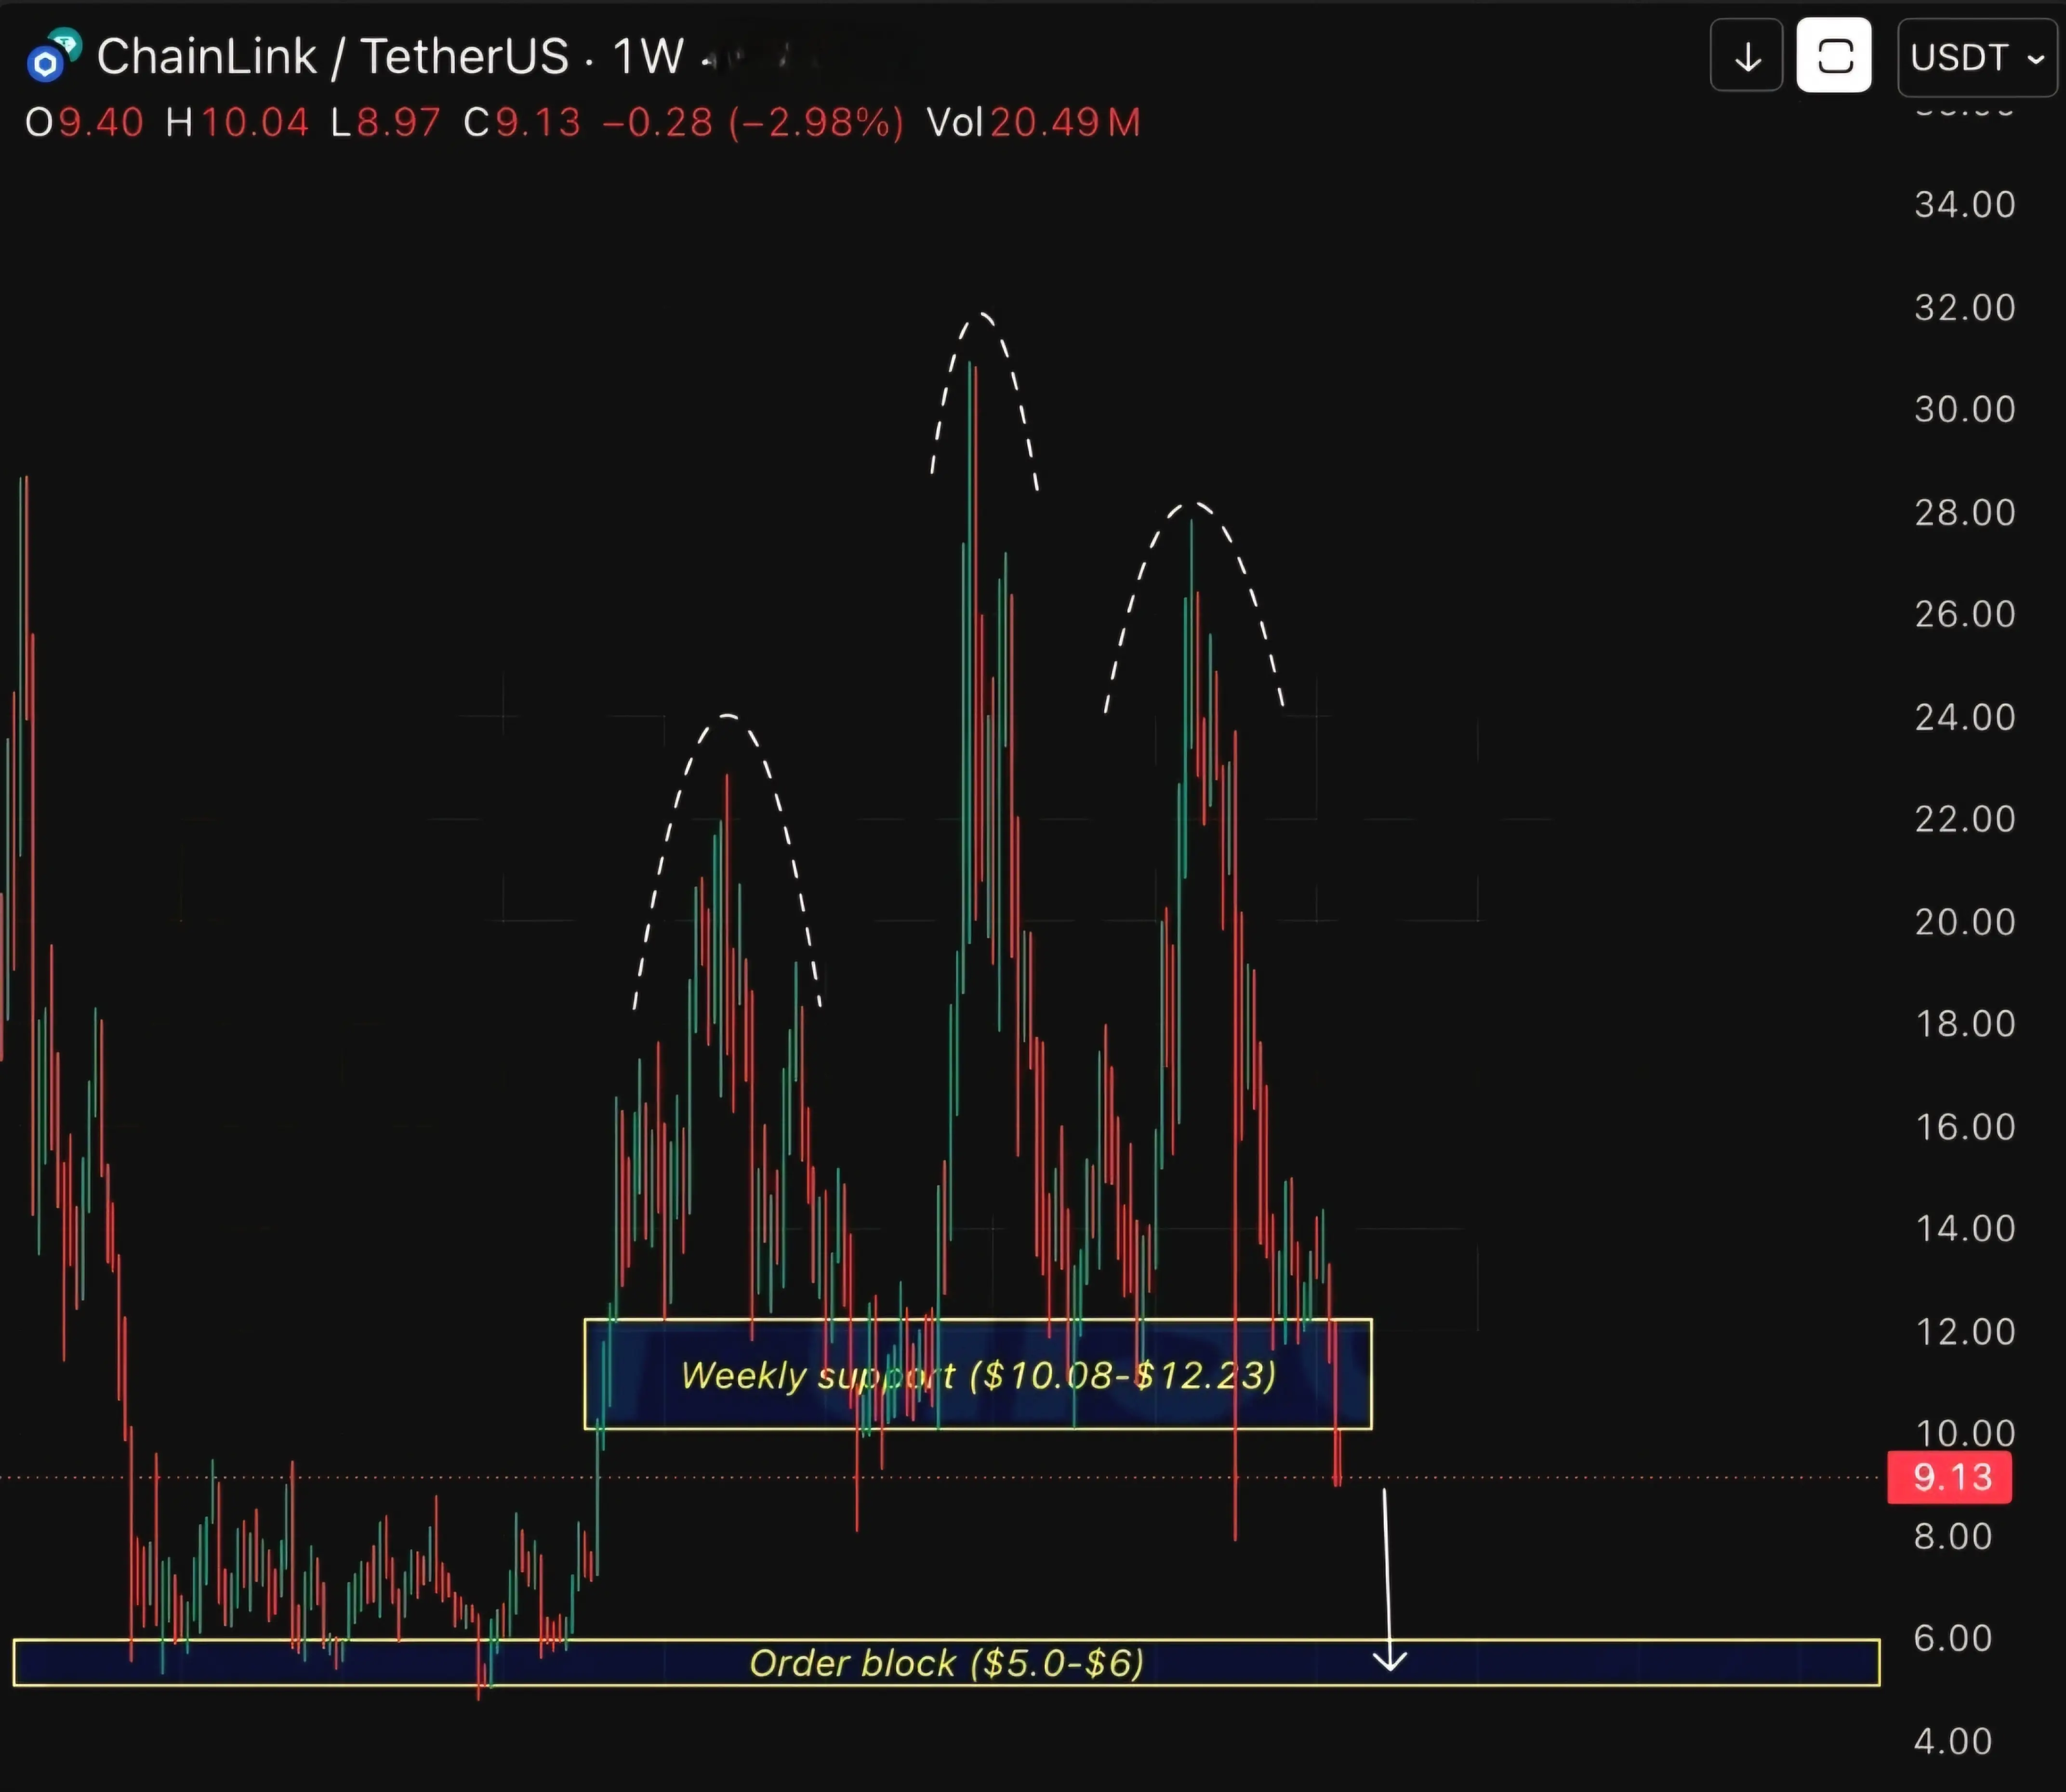Click the Vol 20.49M volume readout

tap(1033, 123)
